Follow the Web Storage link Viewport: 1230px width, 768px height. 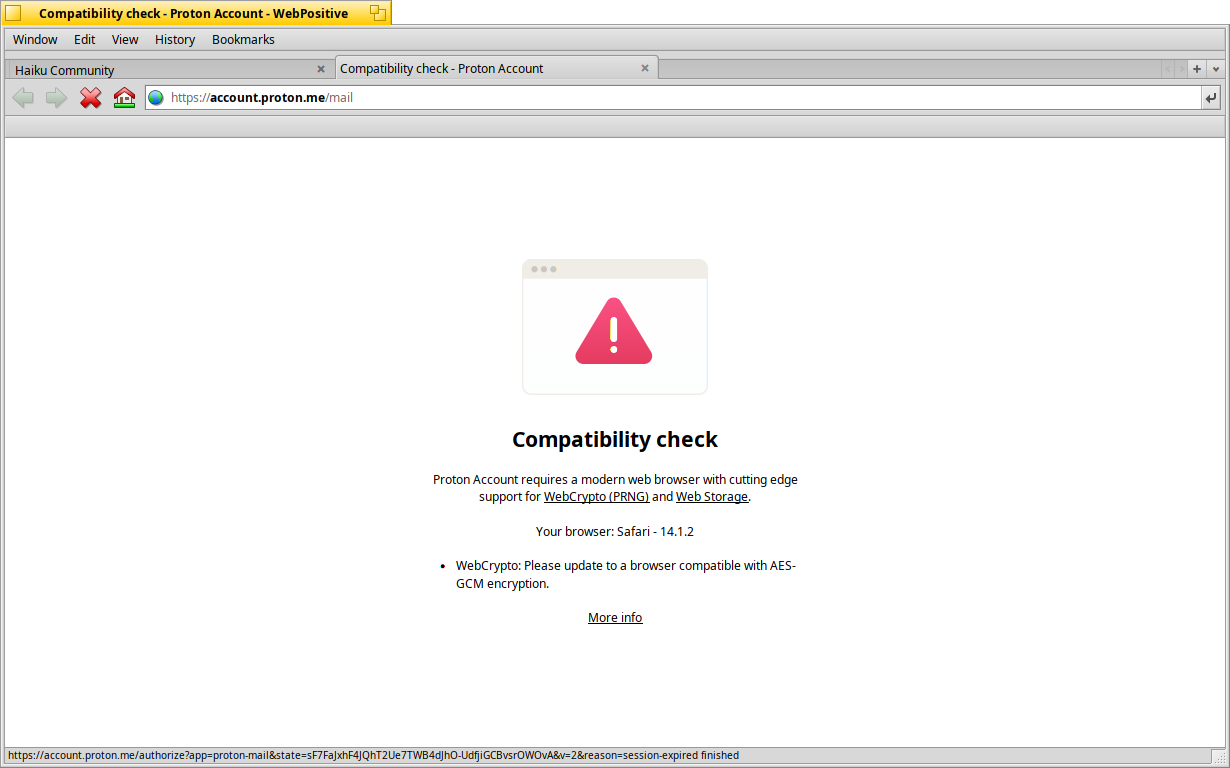click(712, 496)
